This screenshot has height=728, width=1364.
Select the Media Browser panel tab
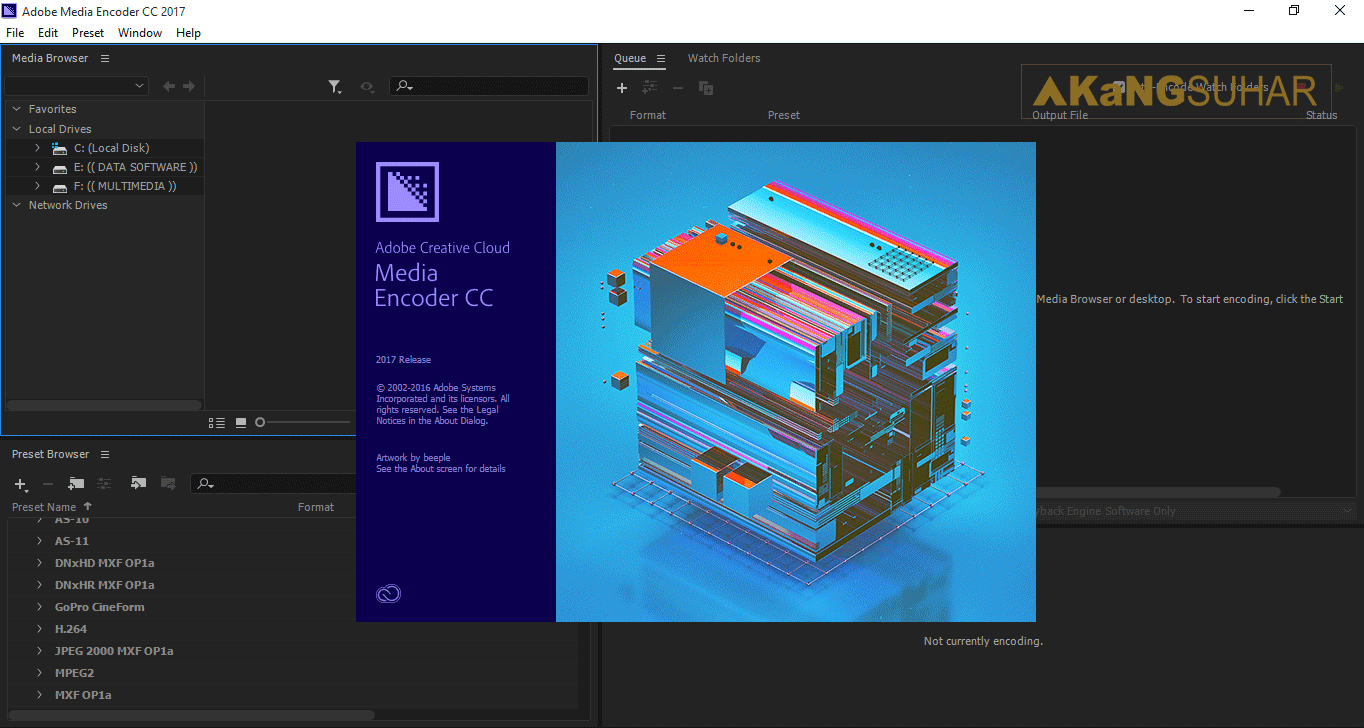50,58
